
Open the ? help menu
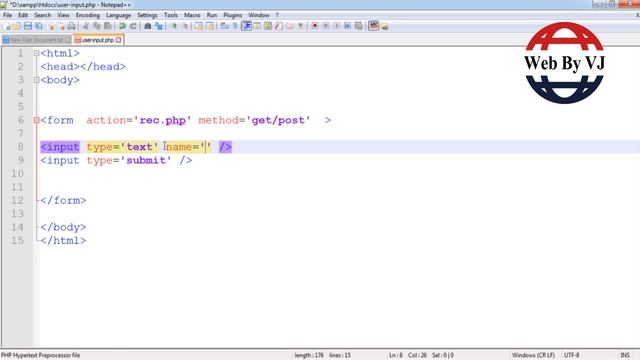(277, 15)
